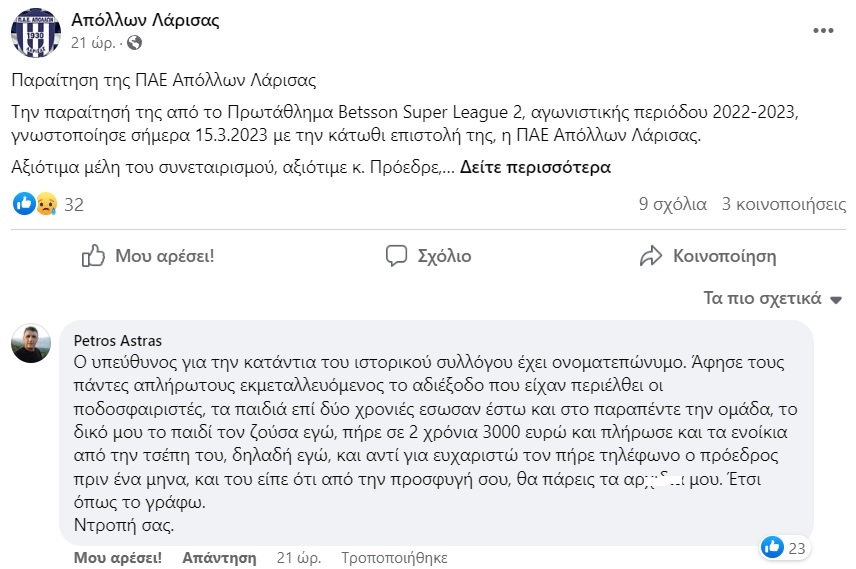The height and width of the screenshot is (569, 856).
Task: Open the 3 κοινοποιήσεις shares link
Action: [784, 204]
